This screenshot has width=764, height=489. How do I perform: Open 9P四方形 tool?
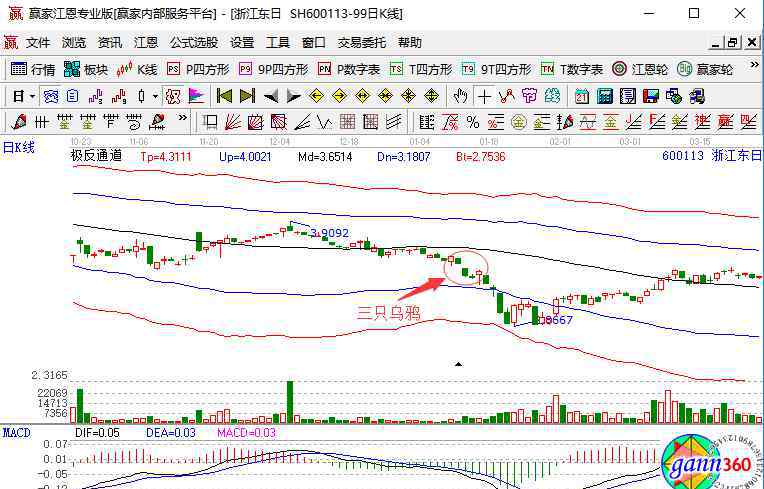[x=273, y=70]
